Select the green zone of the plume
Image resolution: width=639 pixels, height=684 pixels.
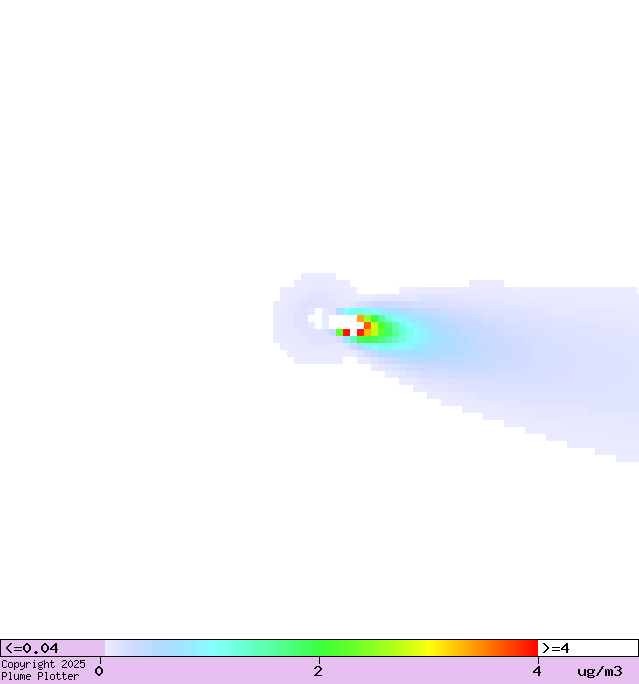(384, 330)
